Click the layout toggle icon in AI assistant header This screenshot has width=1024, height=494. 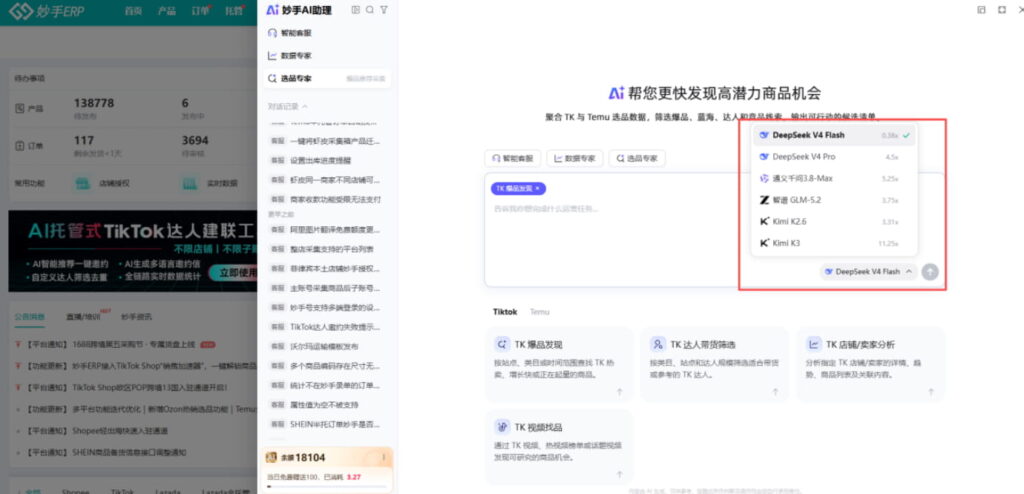point(355,10)
